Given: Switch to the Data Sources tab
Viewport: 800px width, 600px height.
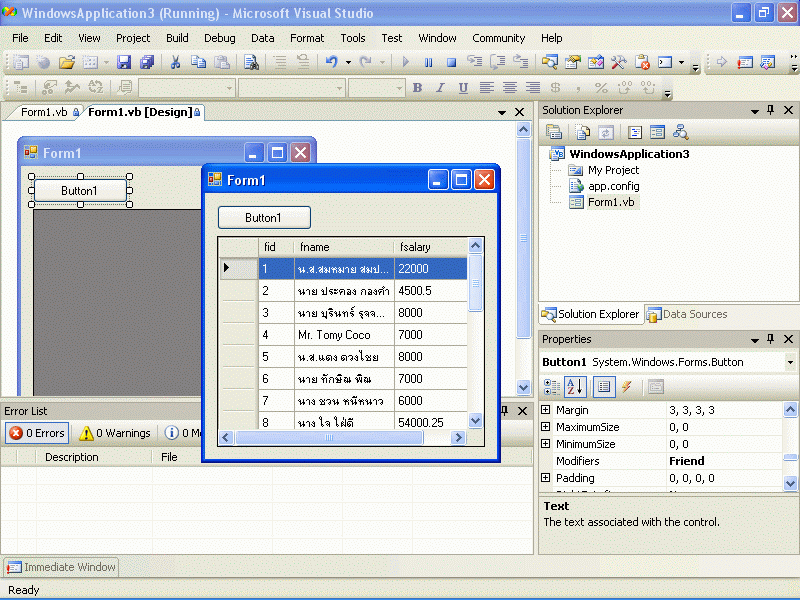Looking at the screenshot, I should 687,314.
